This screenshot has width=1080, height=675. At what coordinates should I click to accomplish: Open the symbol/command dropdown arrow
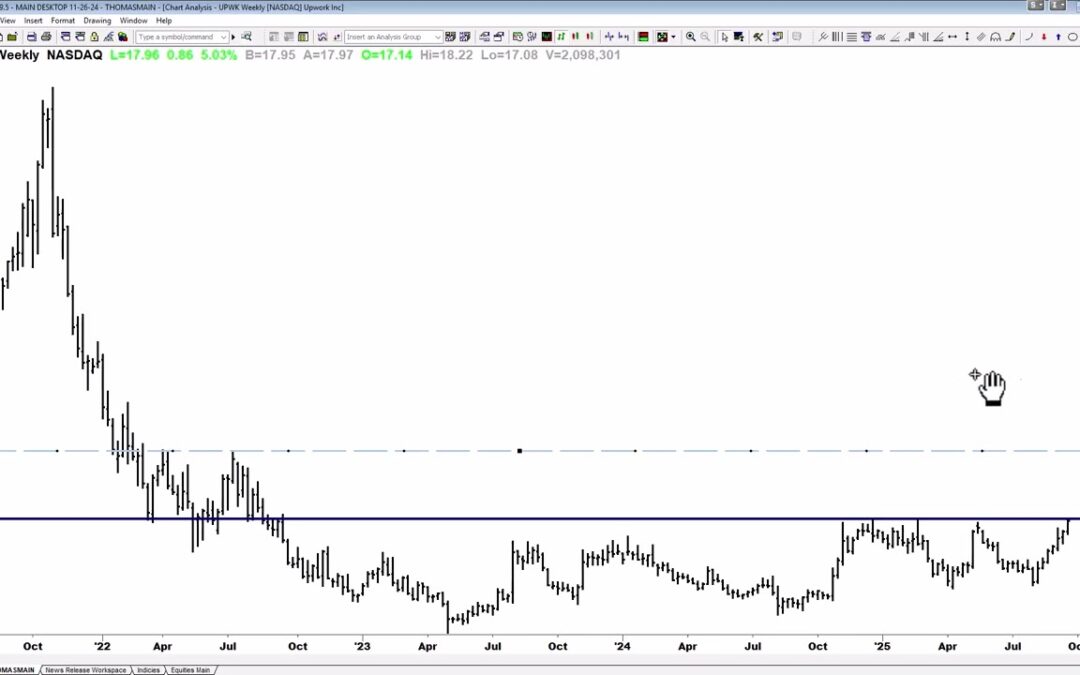pyautogui.click(x=223, y=37)
